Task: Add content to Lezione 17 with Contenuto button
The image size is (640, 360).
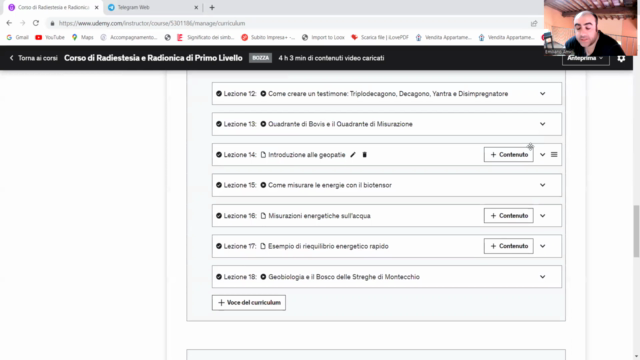Action: (x=509, y=246)
